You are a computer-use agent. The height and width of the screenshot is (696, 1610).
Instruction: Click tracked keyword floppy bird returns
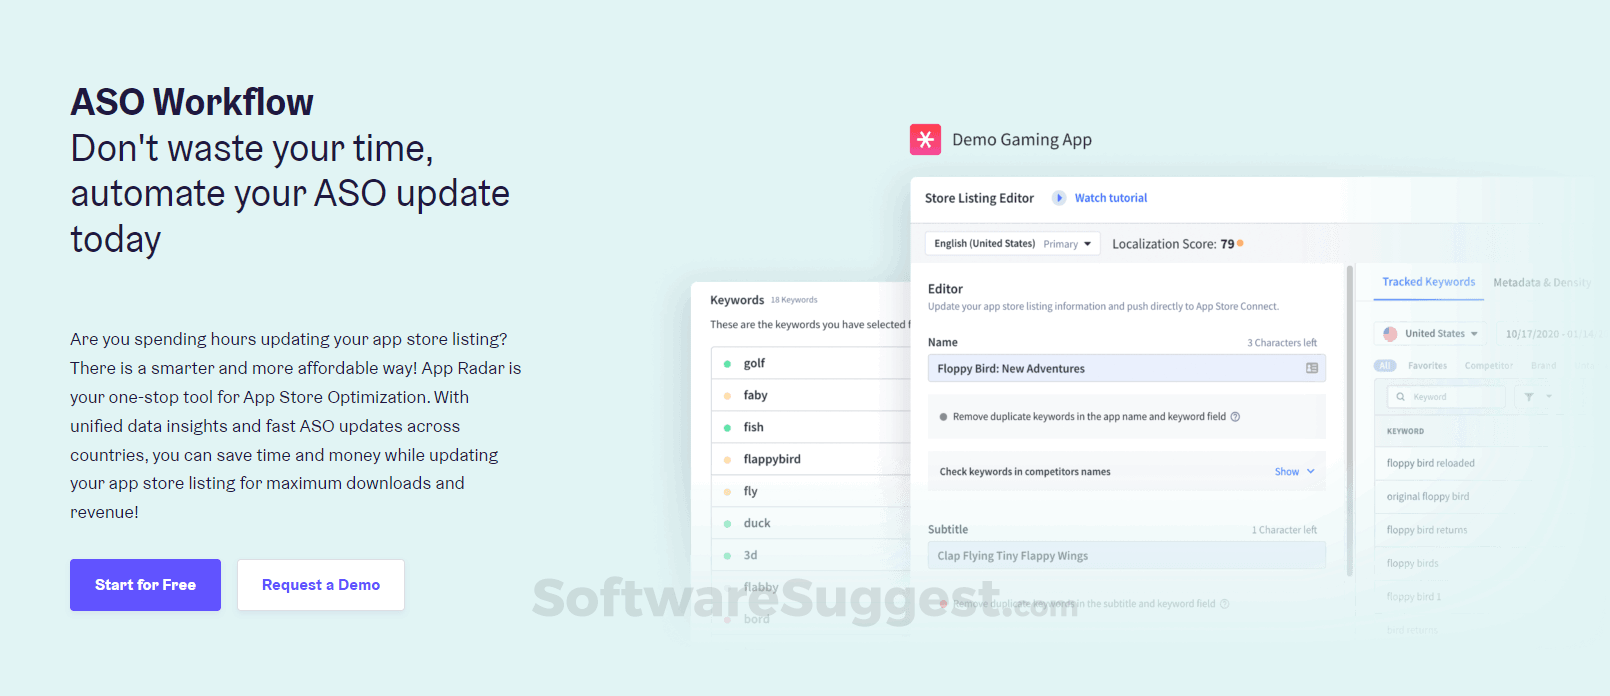click(x=1427, y=530)
